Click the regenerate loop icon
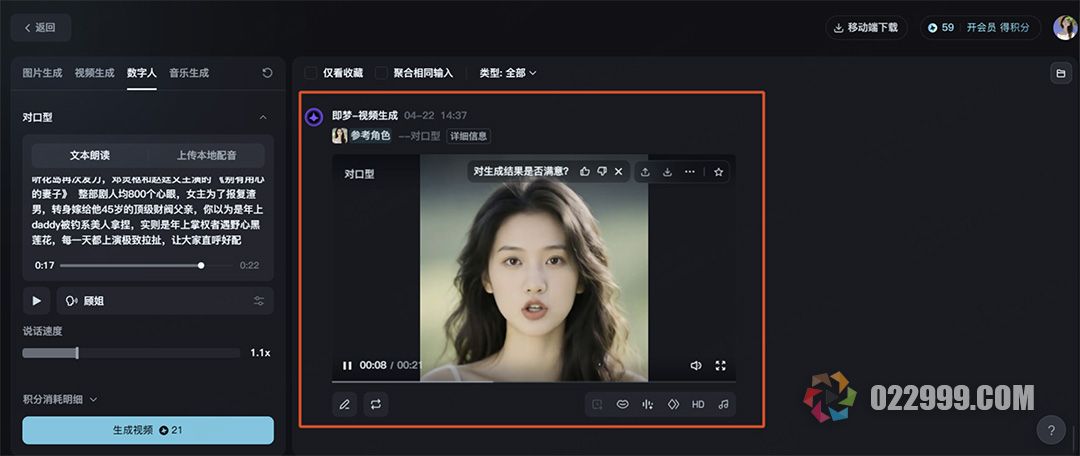 375,404
